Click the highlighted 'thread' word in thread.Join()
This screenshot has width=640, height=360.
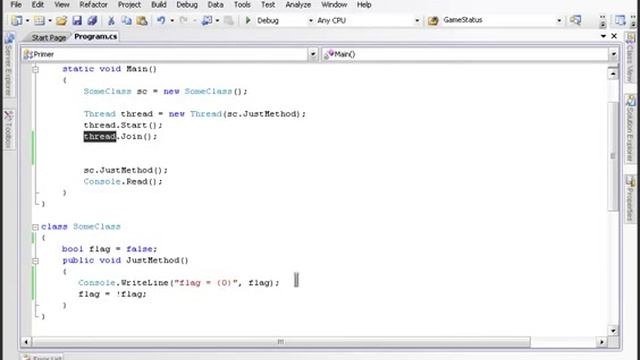(100, 137)
